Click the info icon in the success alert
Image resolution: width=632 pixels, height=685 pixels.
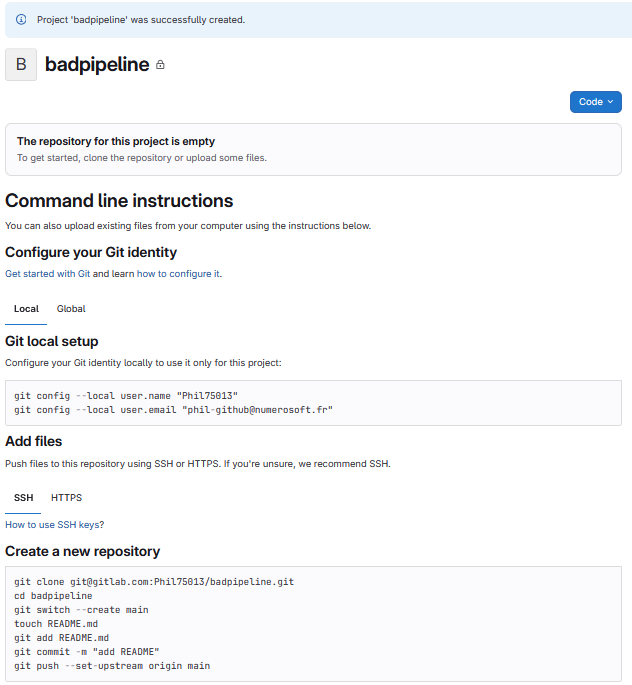pos(21,19)
